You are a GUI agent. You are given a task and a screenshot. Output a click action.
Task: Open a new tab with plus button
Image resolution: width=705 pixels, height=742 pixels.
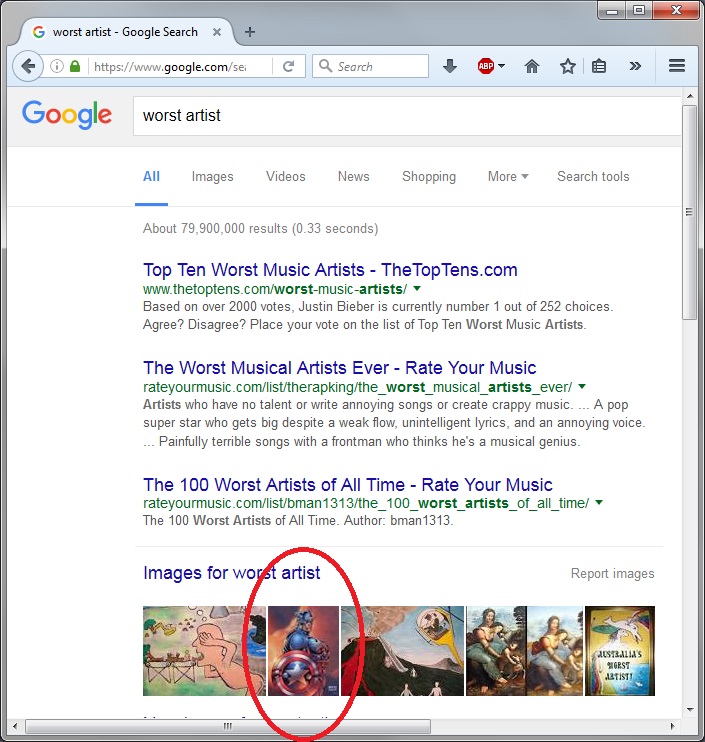pyautogui.click(x=250, y=32)
